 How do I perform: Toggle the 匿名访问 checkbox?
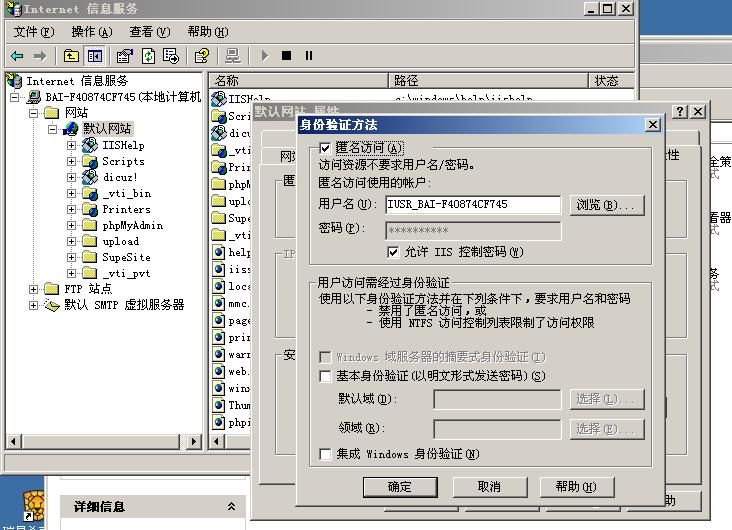(x=325, y=148)
